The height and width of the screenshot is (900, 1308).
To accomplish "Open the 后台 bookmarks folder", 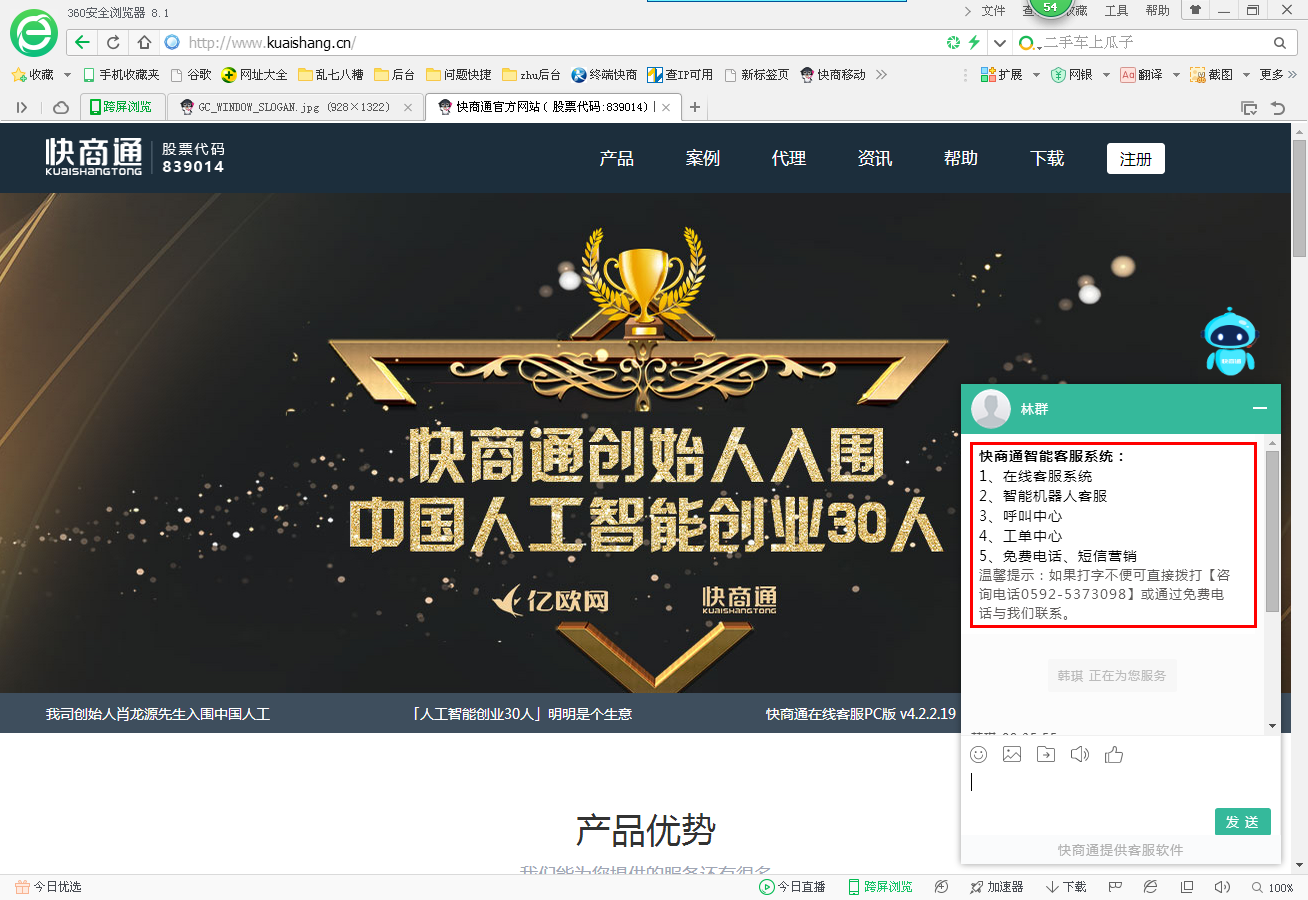I will click(395, 75).
